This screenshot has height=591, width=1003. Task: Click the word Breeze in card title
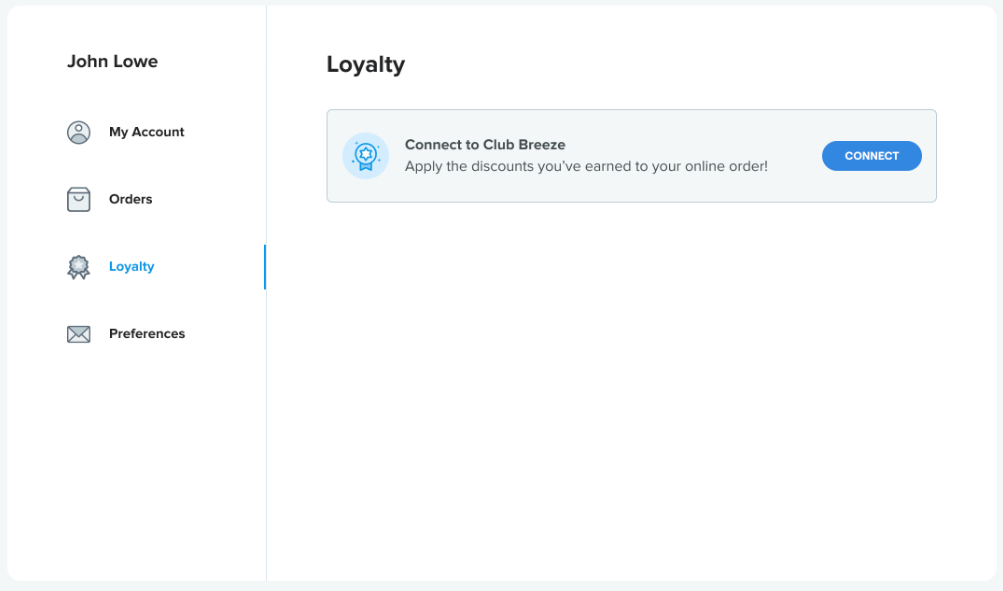pyautogui.click(x=541, y=145)
